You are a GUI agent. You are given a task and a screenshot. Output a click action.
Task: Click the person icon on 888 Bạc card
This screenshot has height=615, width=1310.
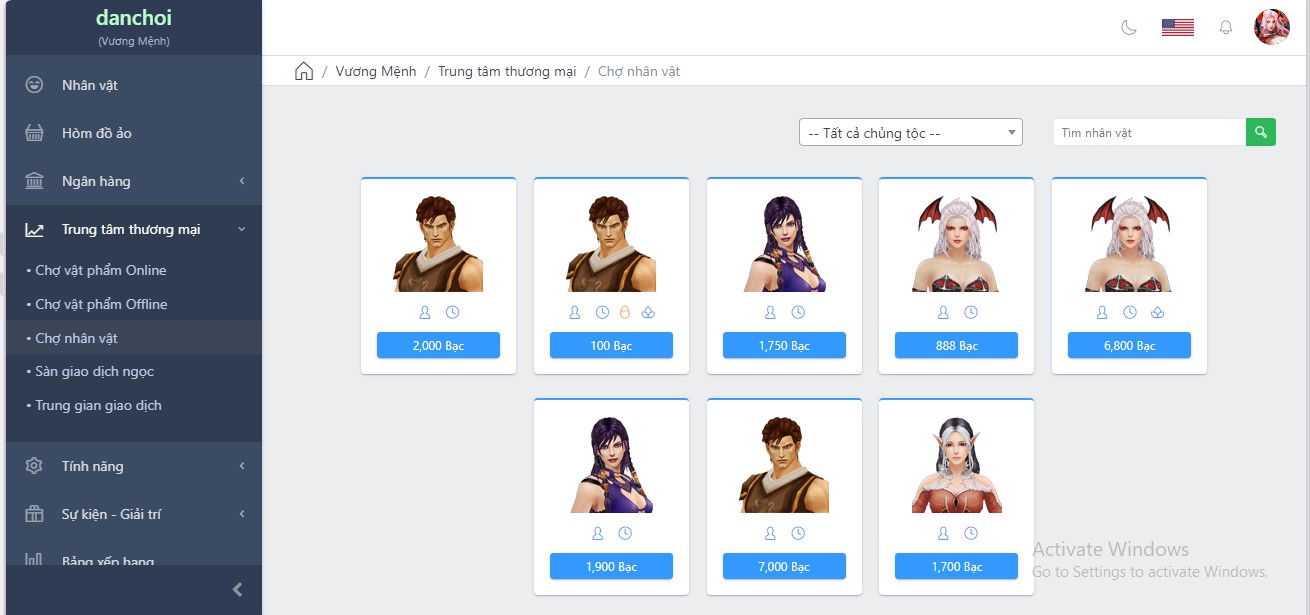(943, 313)
